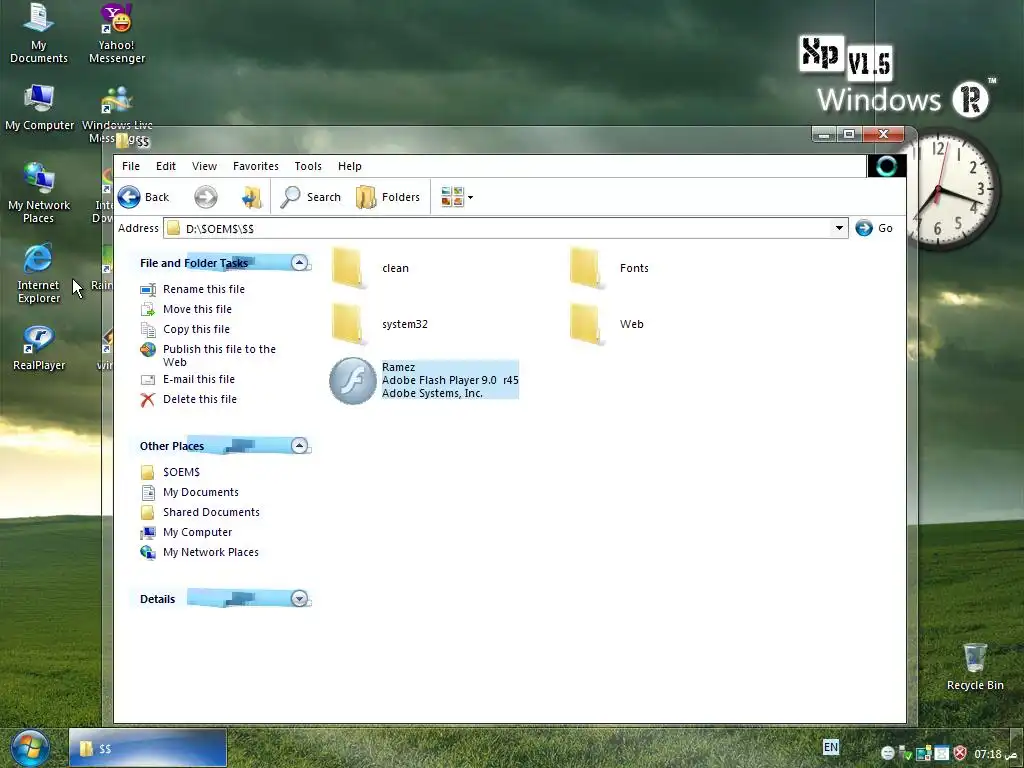Click the Recycle Bin desktop icon
Viewport: 1024px width, 768px height.
pyautogui.click(x=975, y=667)
